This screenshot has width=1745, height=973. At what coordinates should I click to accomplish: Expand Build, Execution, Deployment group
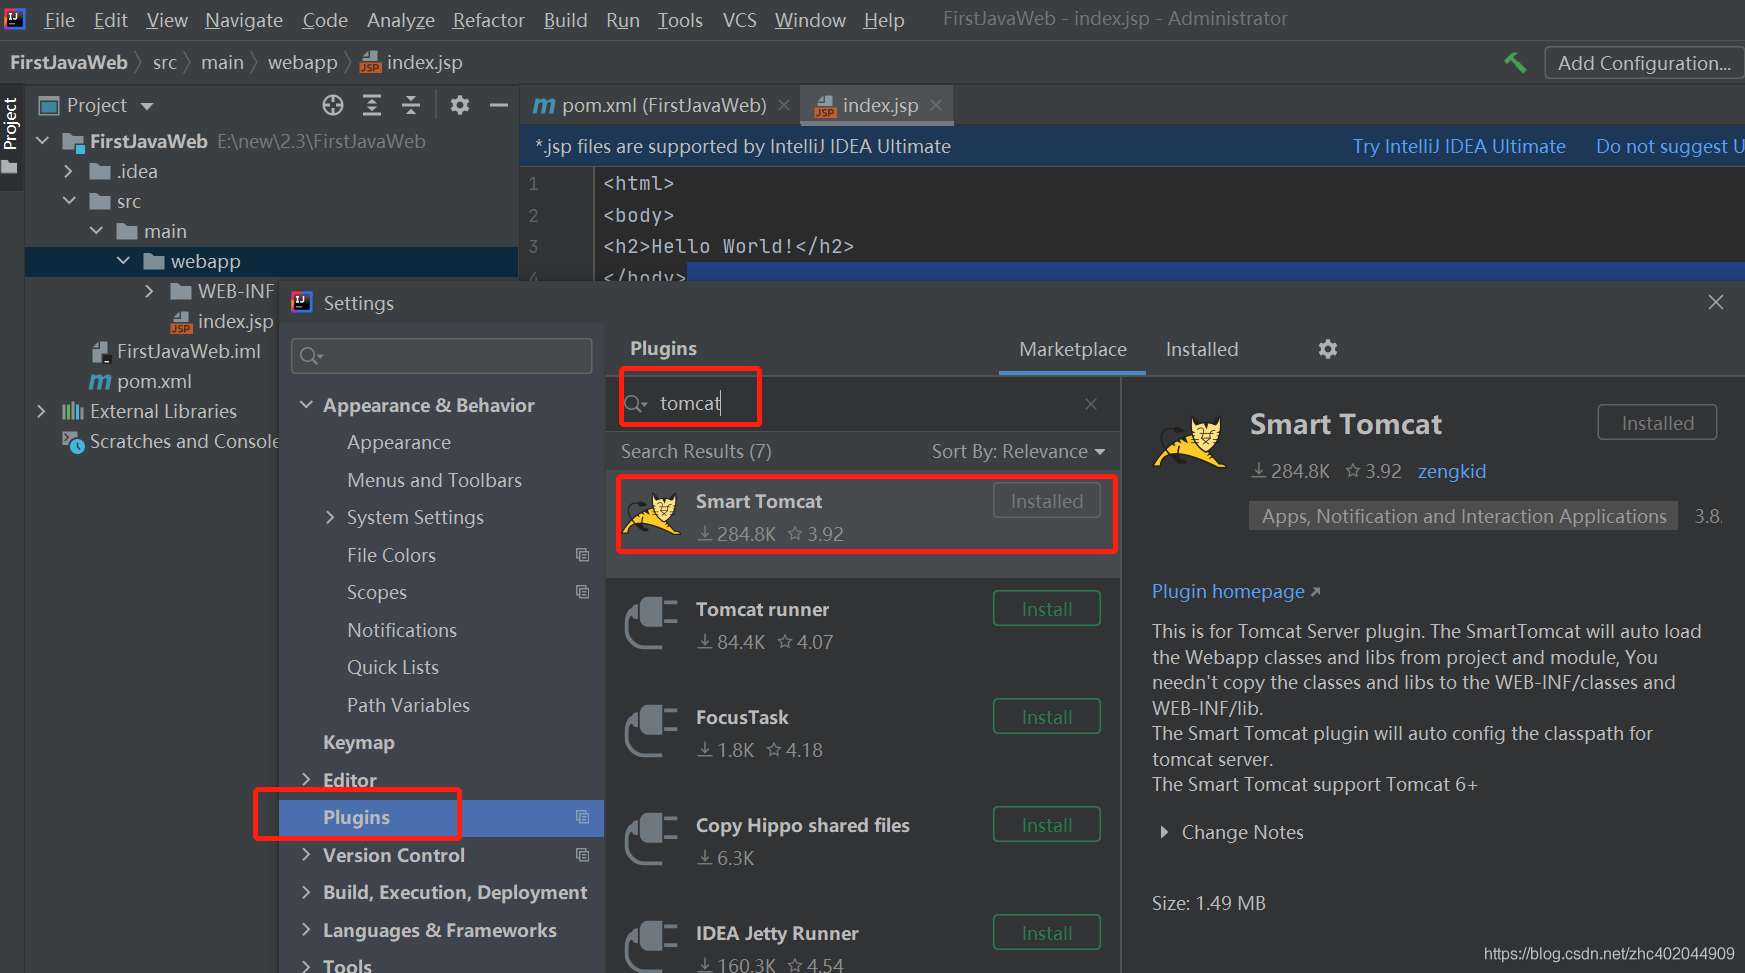tap(306, 892)
